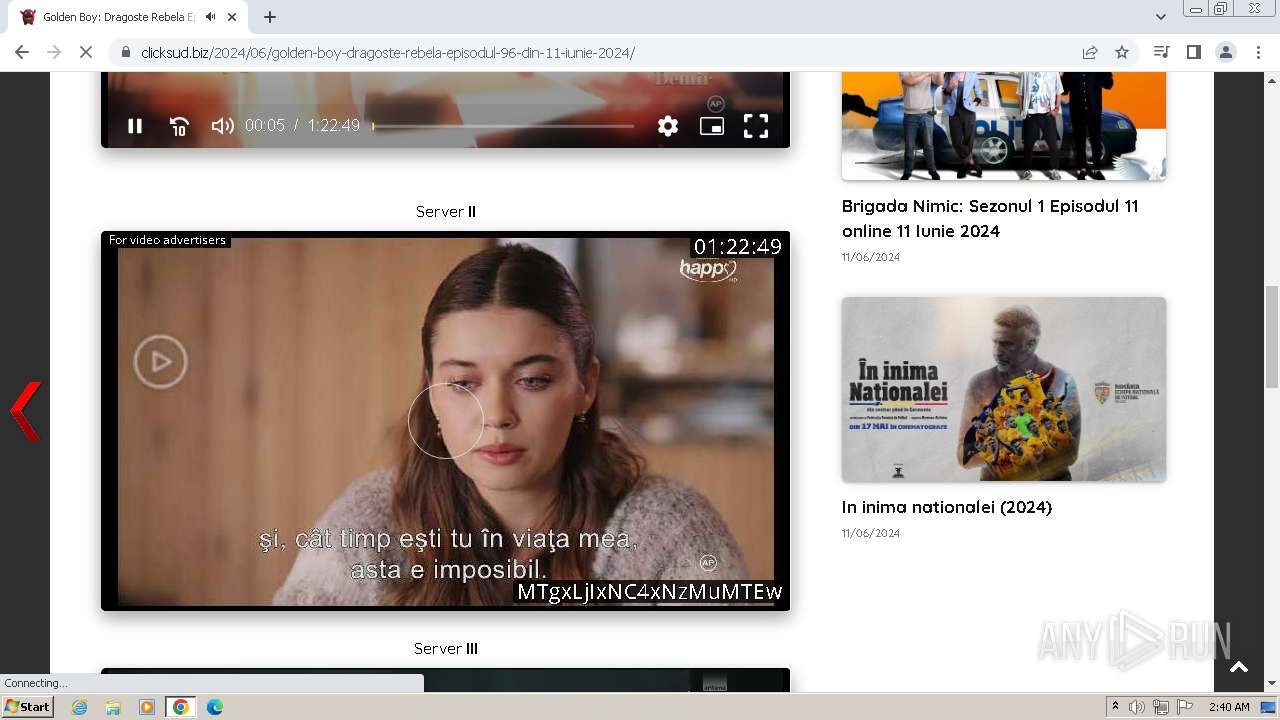
Task: Expand the tab search dropdown
Action: [x=1160, y=17]
